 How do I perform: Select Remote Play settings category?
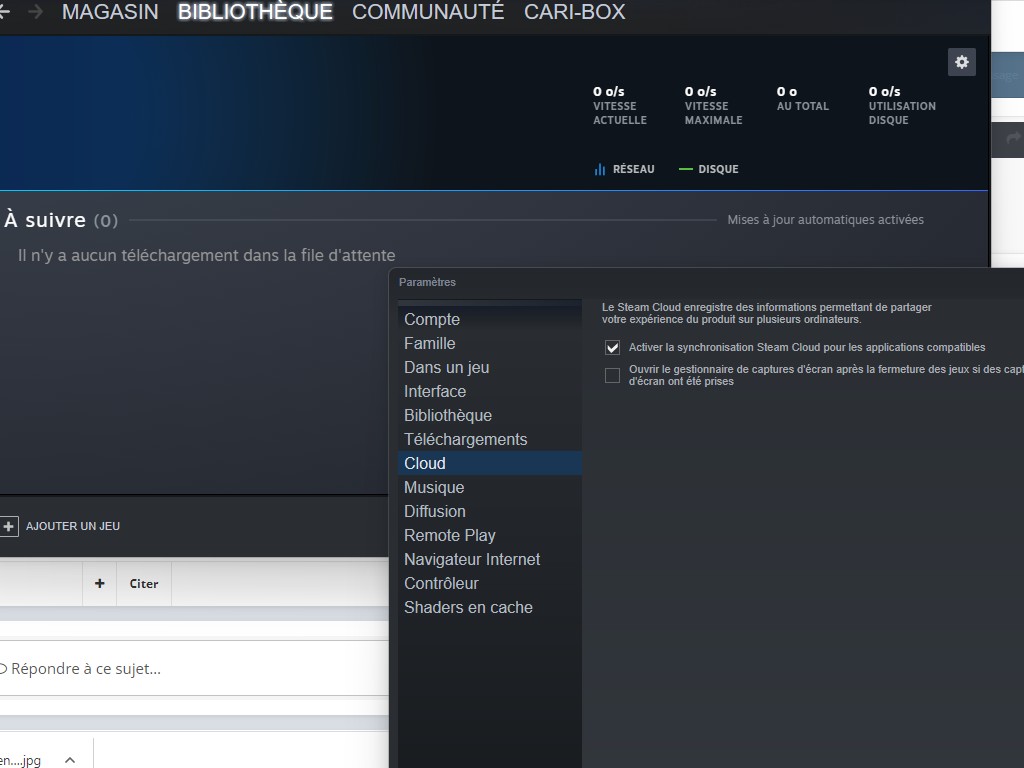pyautogui.click(x=489, y=536)
